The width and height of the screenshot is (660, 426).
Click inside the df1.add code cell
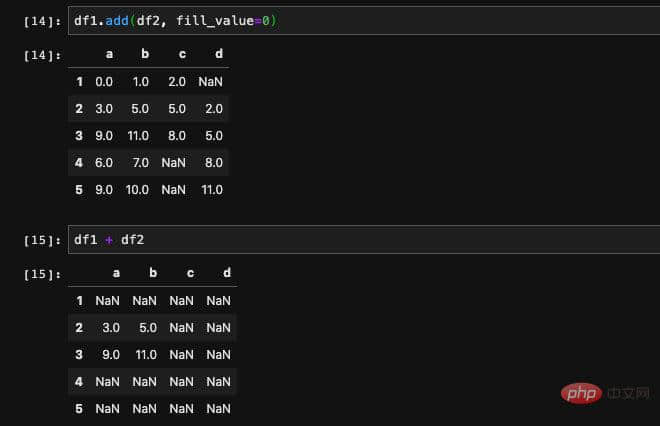[x=364, y=21]
